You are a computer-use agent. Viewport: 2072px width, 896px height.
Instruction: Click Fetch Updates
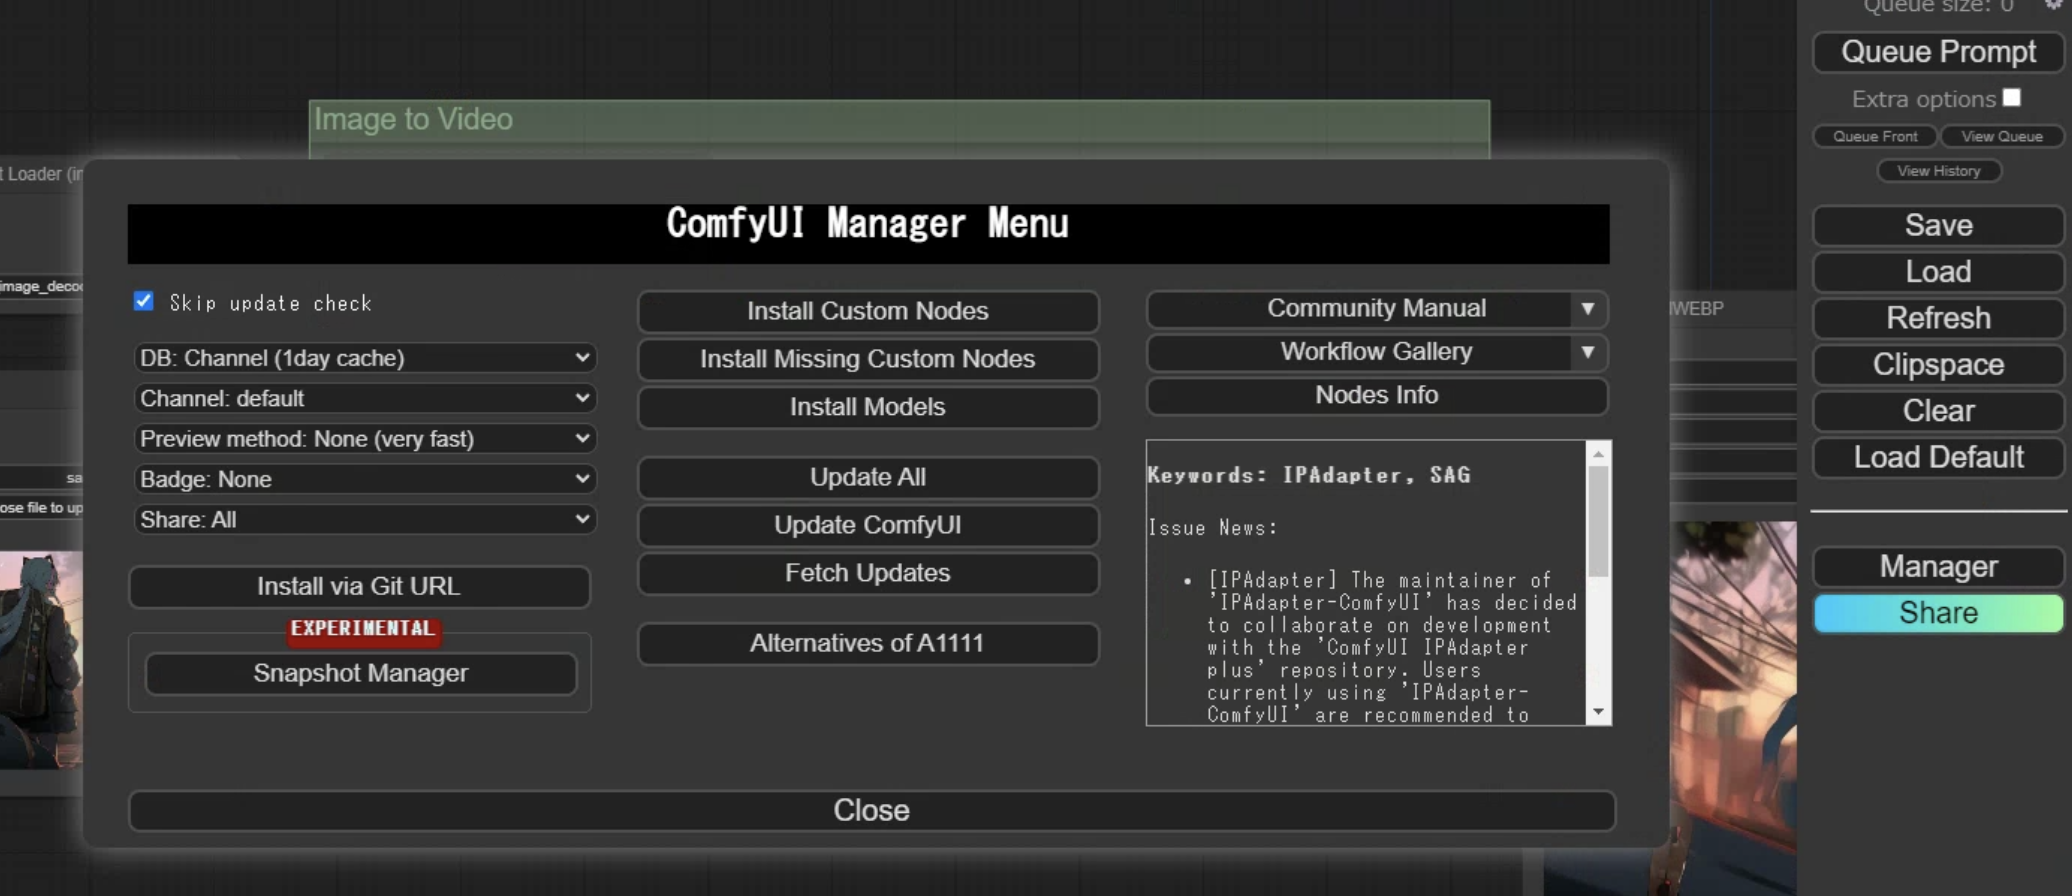click(x=868, y=573)
